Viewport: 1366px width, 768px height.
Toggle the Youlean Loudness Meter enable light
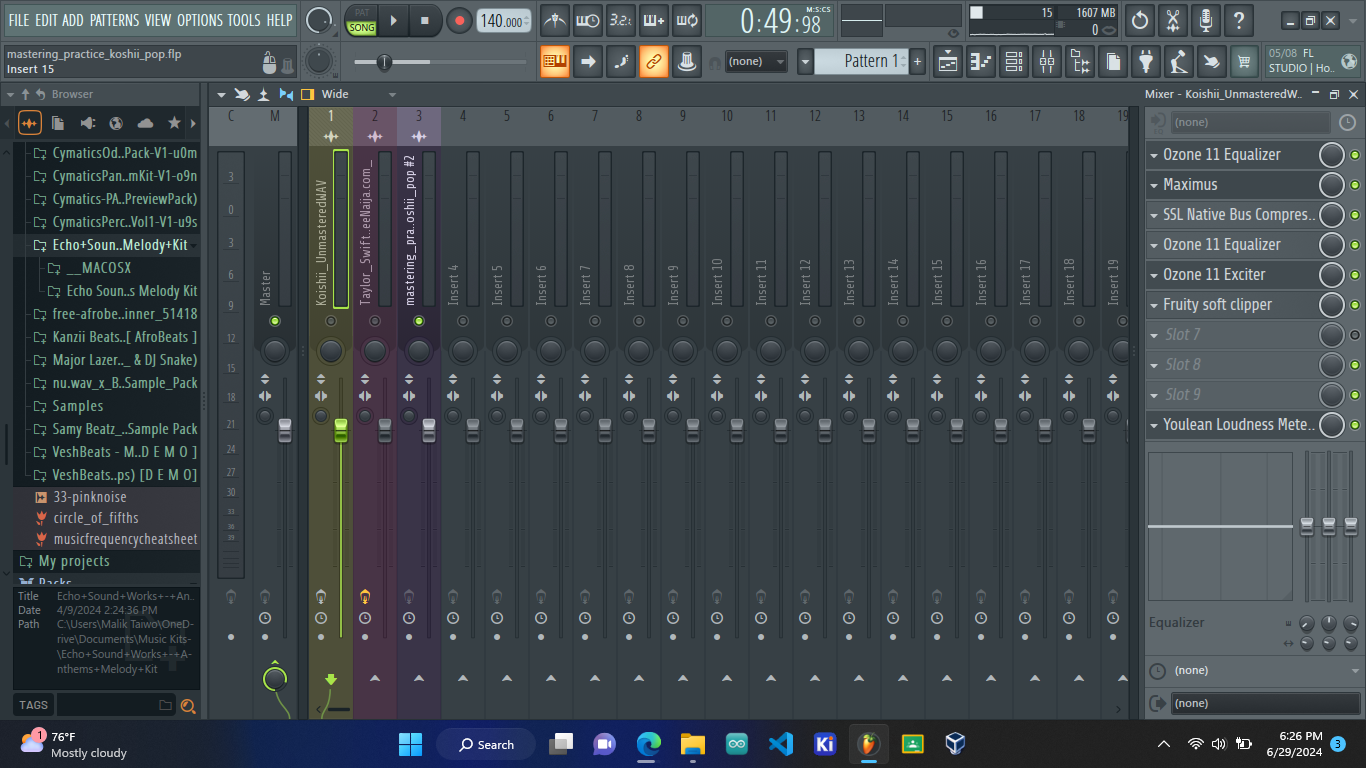click(1355, 425)
